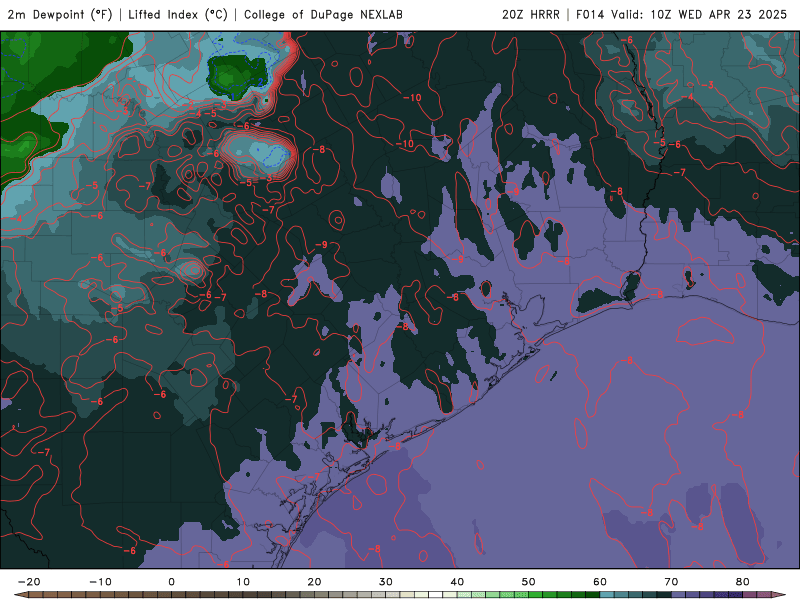Click the "College of DuPage NEXLAB" label
The image size is (800, 600).
[323, 14]
